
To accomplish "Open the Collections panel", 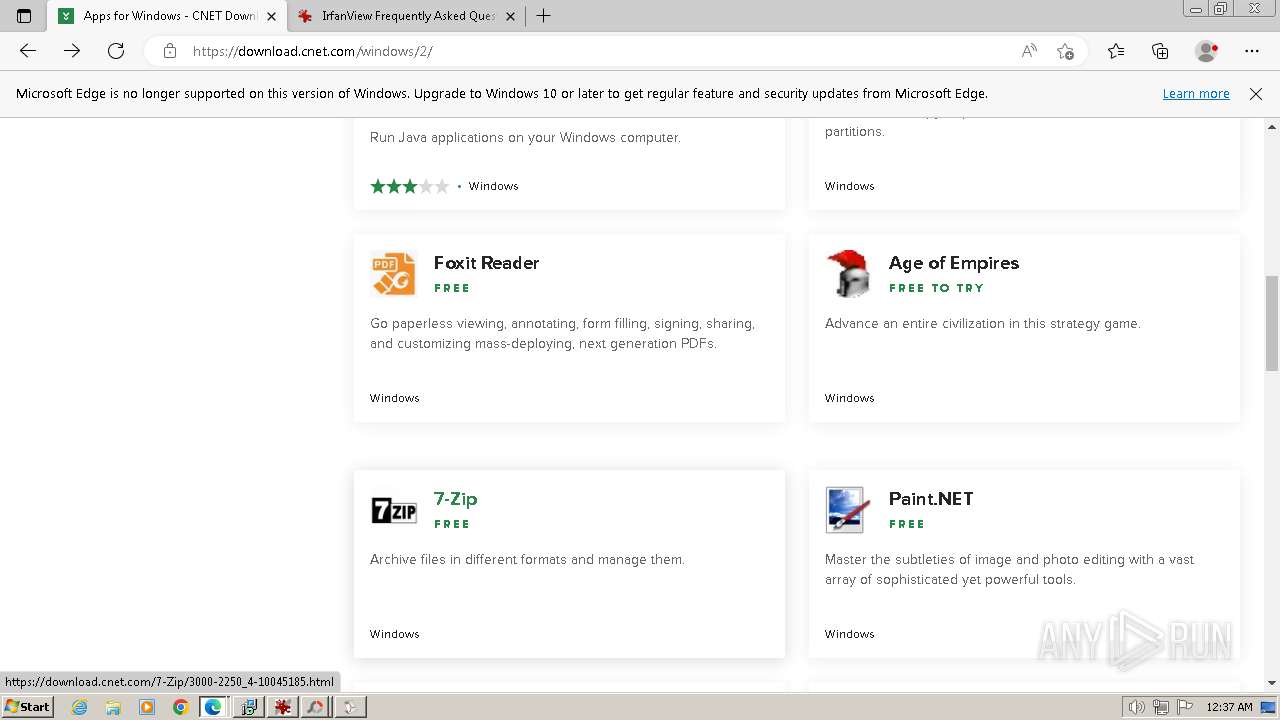I will click(1160, 51).
